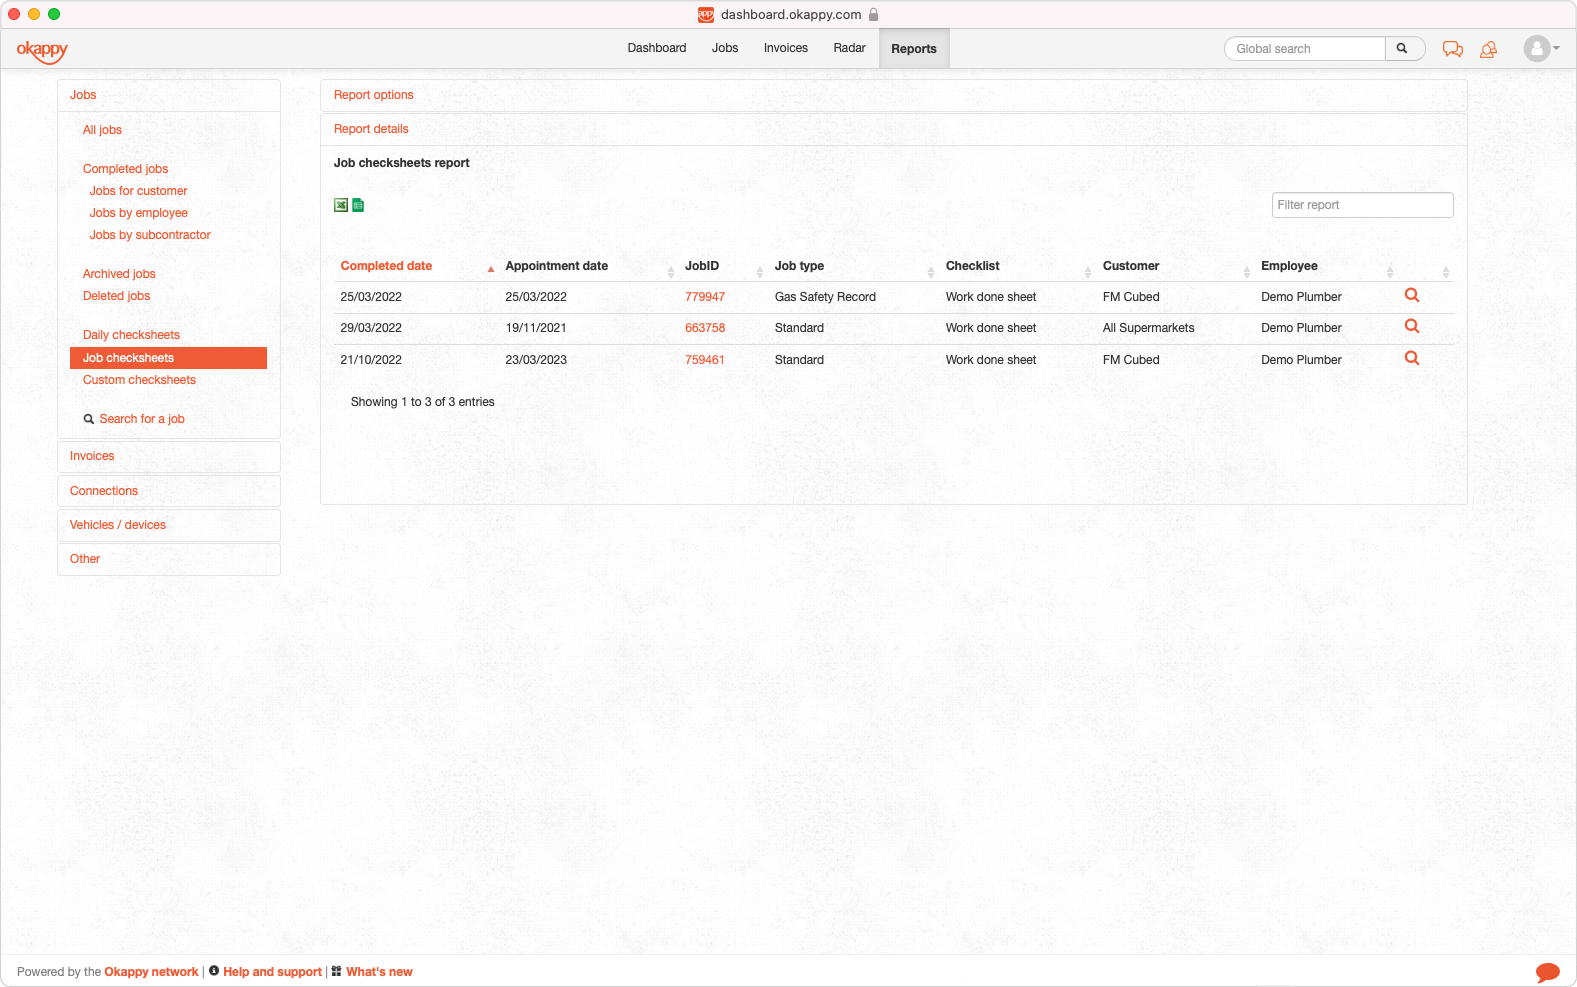
Task: Export report to Excel icon
Action: pos(341,205)
